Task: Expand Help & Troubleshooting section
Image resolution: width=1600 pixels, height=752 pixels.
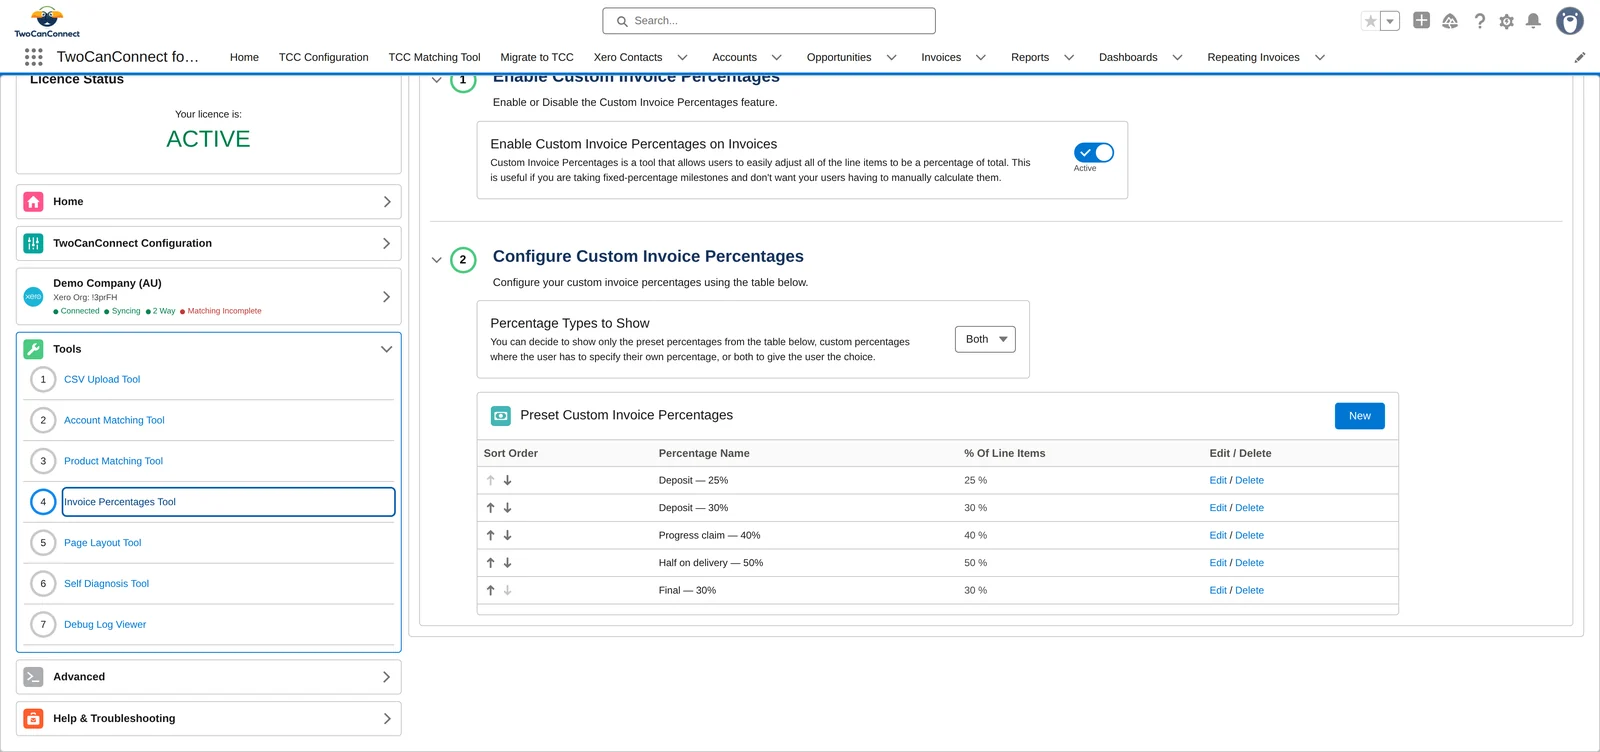Action: 386,719
